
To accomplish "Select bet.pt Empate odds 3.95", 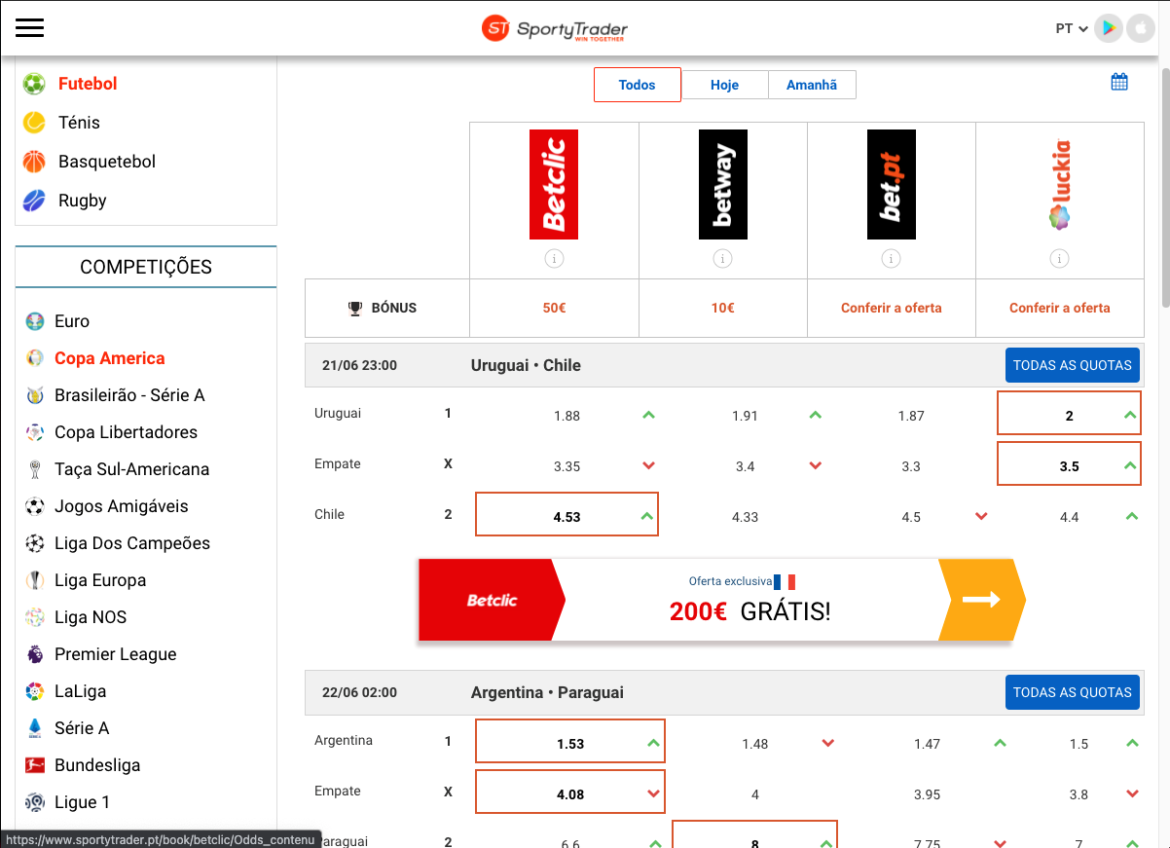I will [x=927, y=794].
